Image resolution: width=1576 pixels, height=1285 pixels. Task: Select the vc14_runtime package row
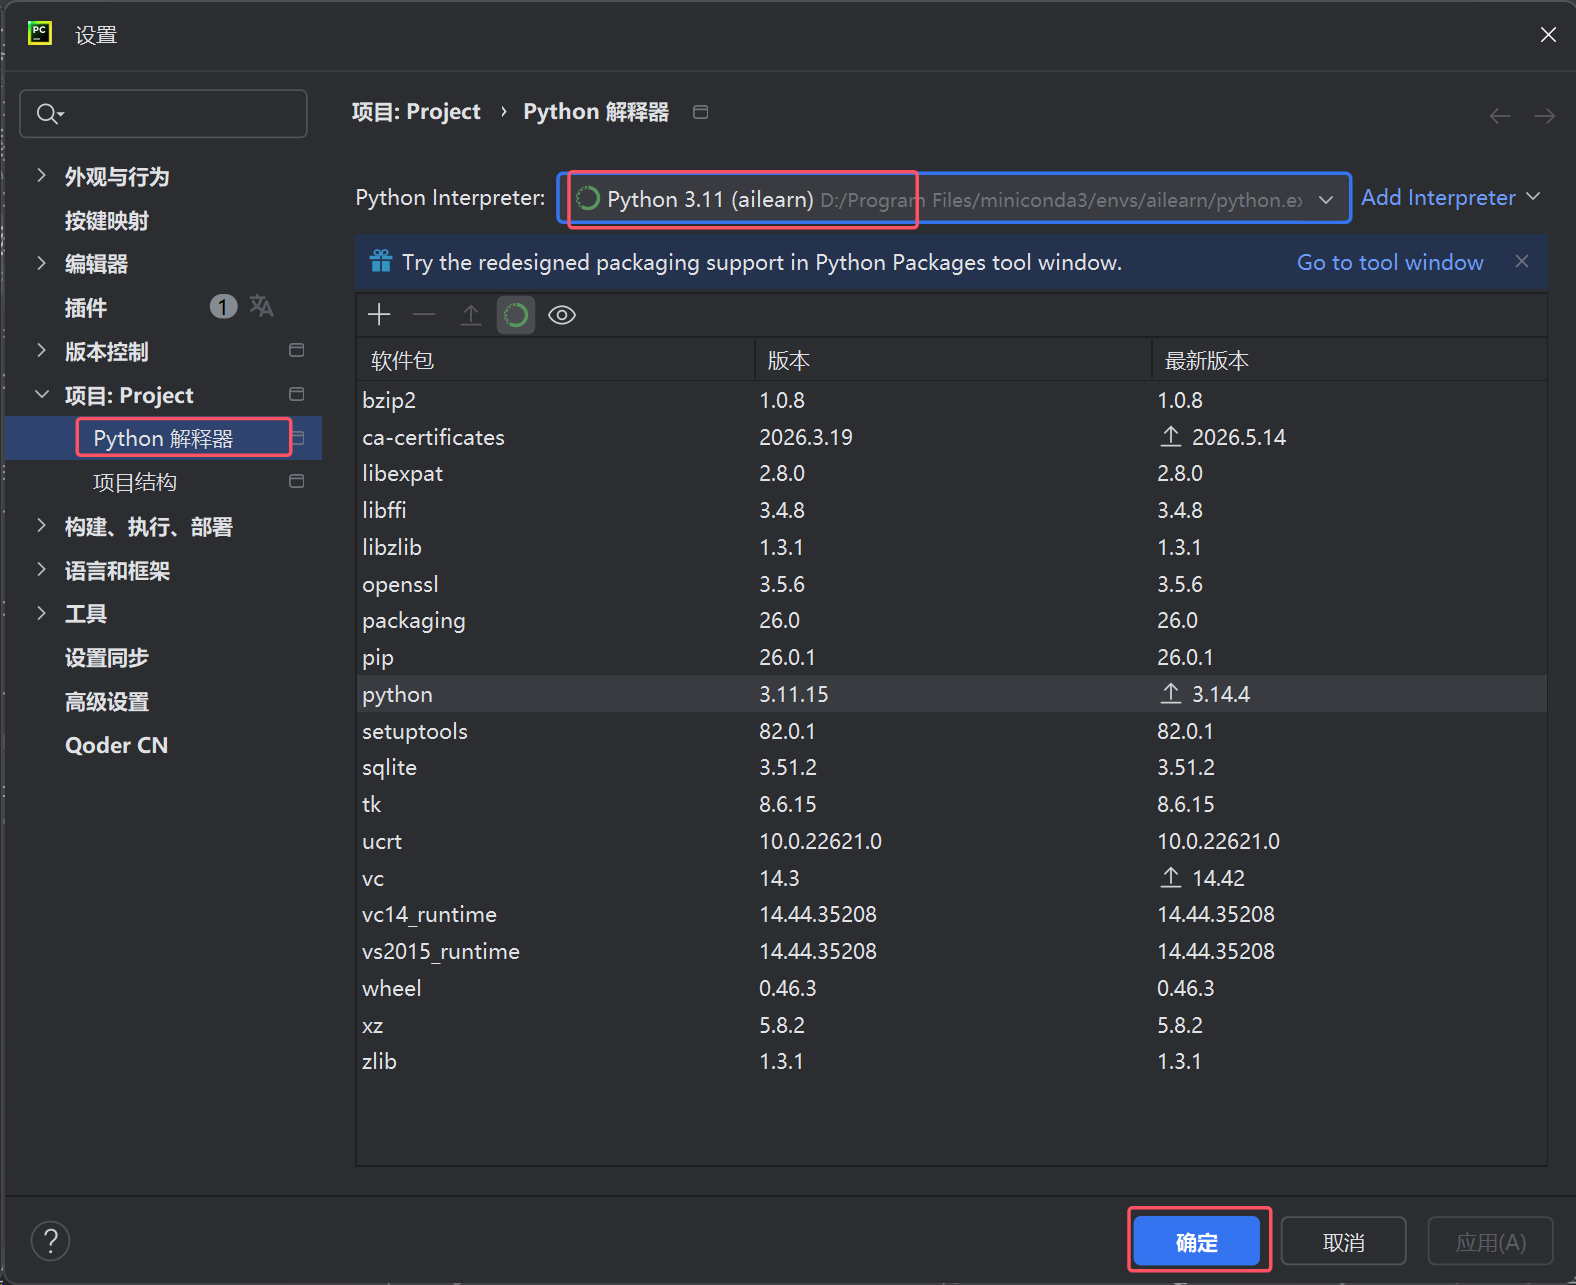pos(951,914)
